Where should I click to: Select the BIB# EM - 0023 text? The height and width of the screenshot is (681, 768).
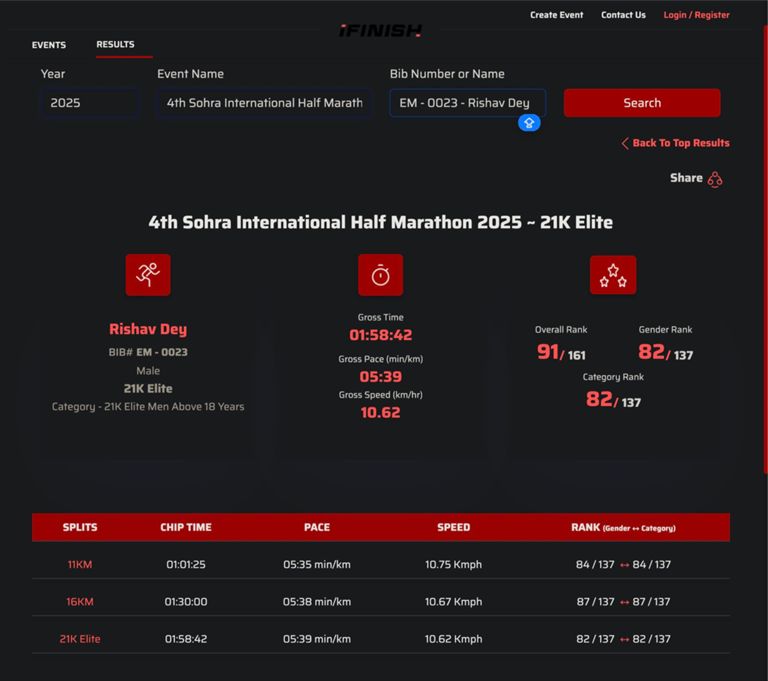[x=148, y=352]
